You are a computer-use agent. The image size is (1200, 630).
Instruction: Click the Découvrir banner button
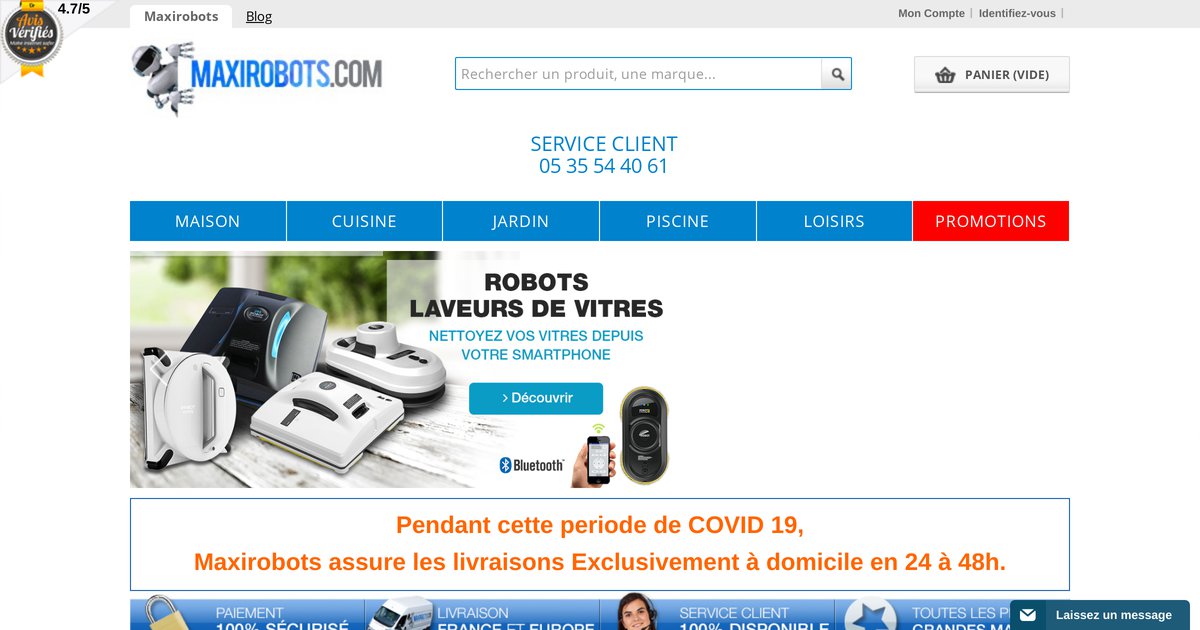coord(536,398)
